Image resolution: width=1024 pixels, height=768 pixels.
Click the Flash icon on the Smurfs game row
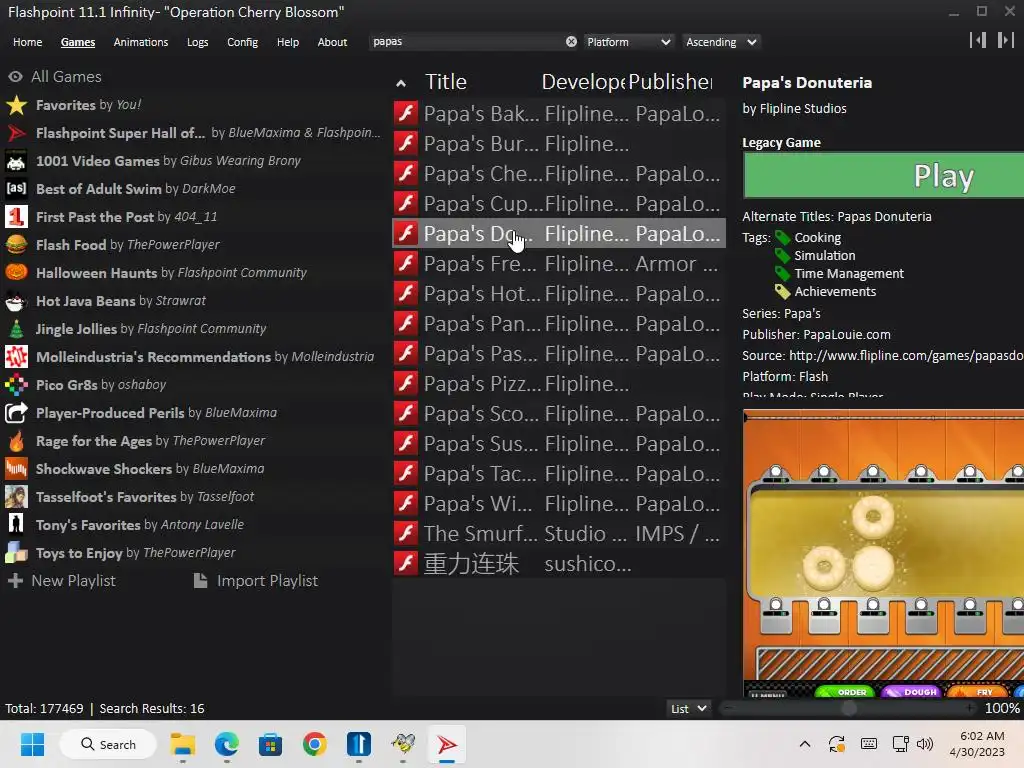406,534
